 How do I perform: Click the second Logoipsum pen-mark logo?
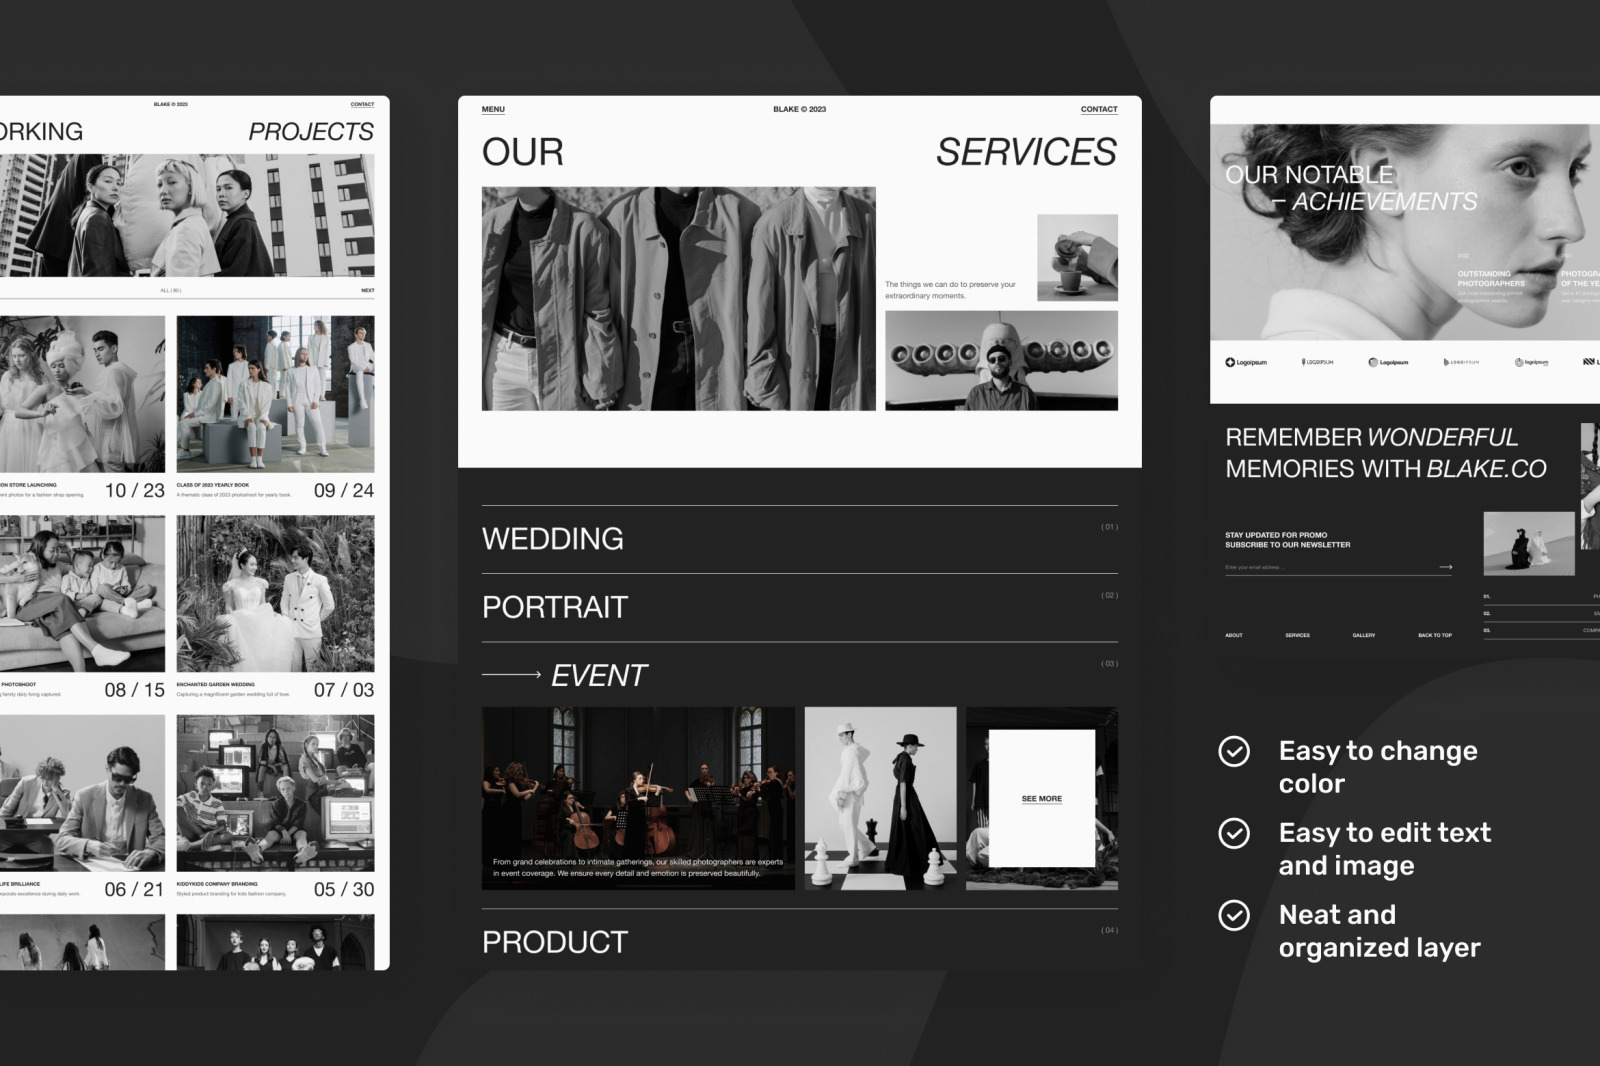coord(1317,362)
